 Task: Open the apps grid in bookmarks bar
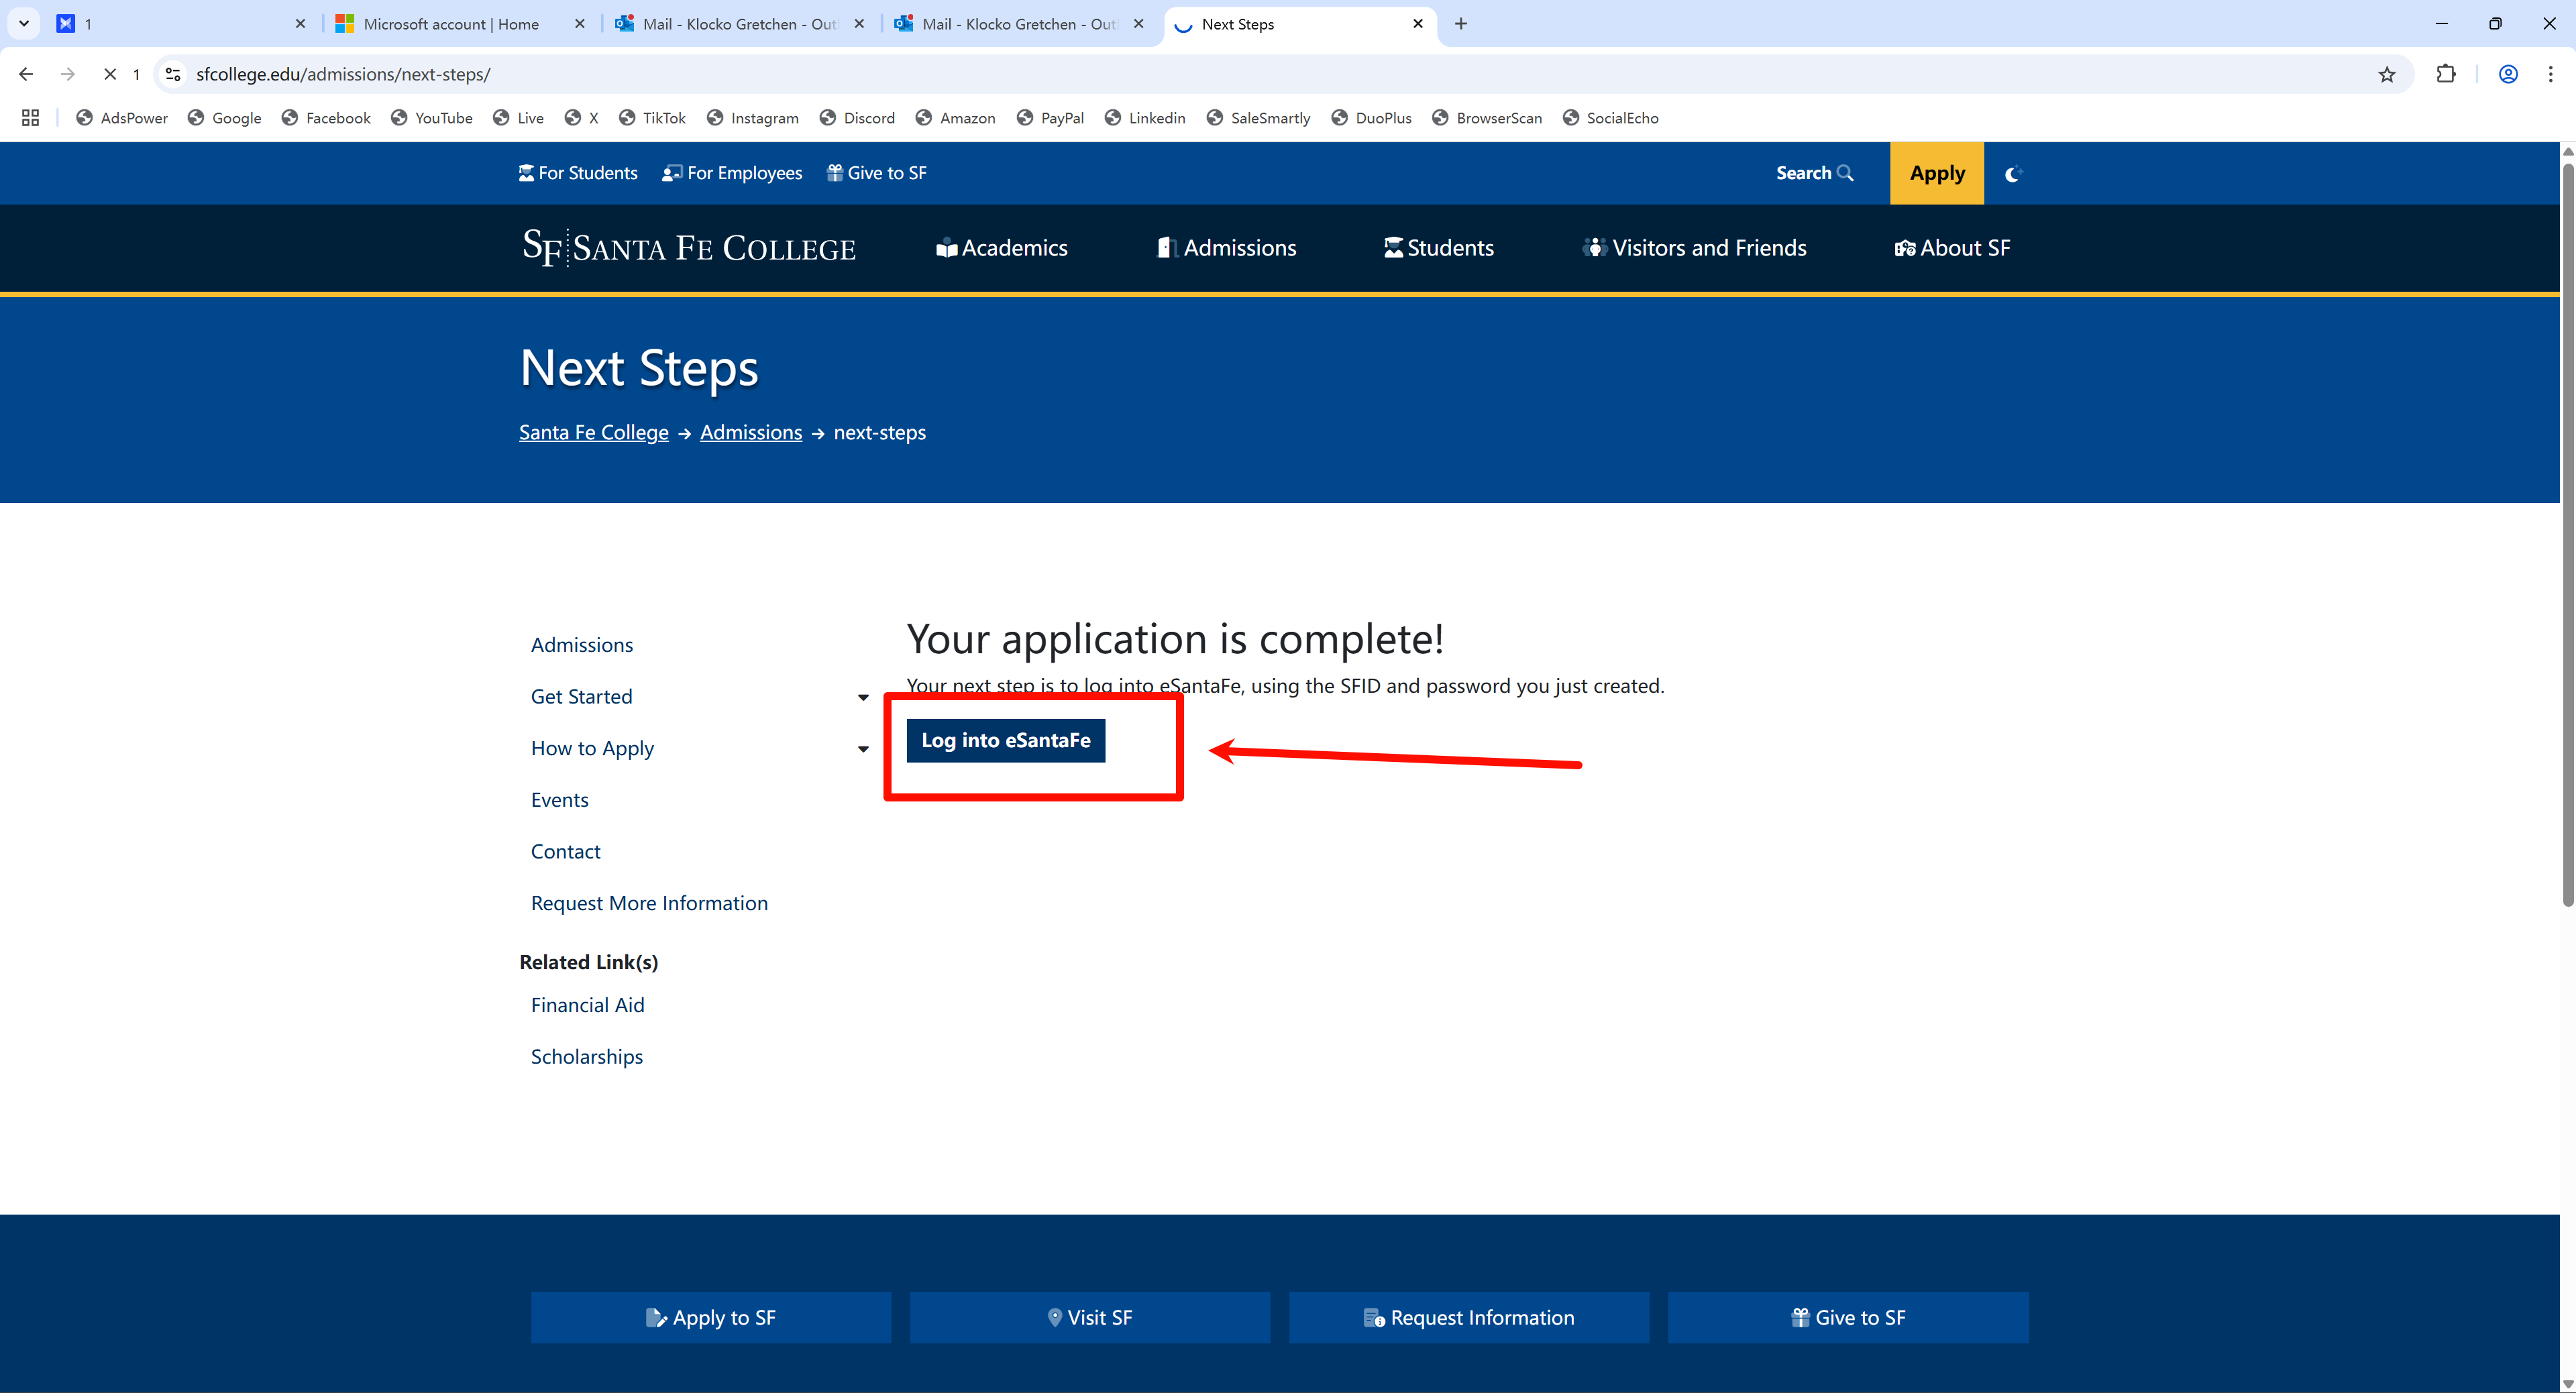click(x=30, y=118)
